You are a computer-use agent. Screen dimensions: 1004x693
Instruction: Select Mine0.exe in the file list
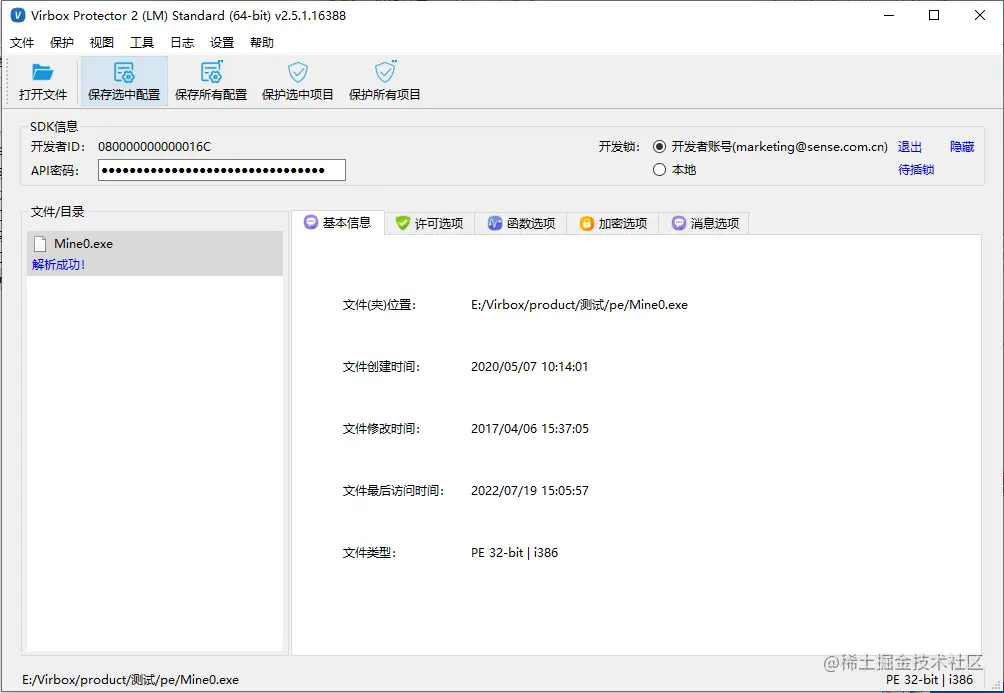pos(154,254)
